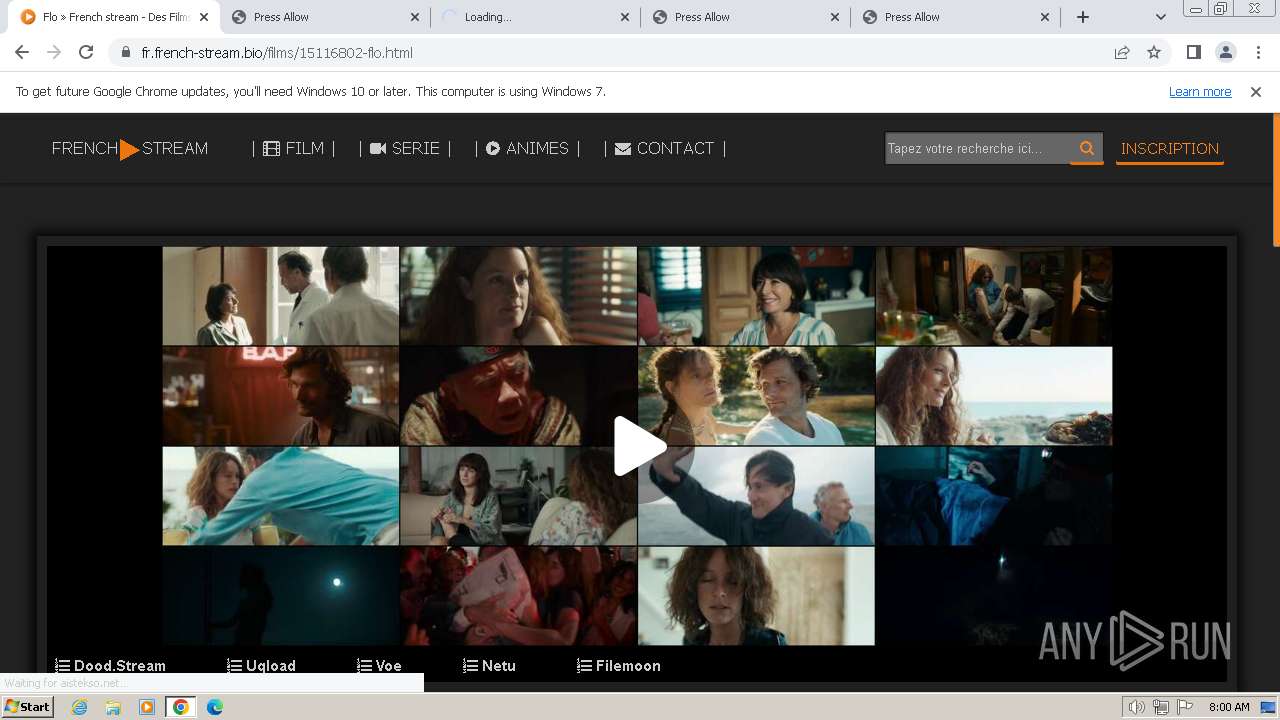
Task: Click the play icon beside ANIMES
Action: click(493, 149)
